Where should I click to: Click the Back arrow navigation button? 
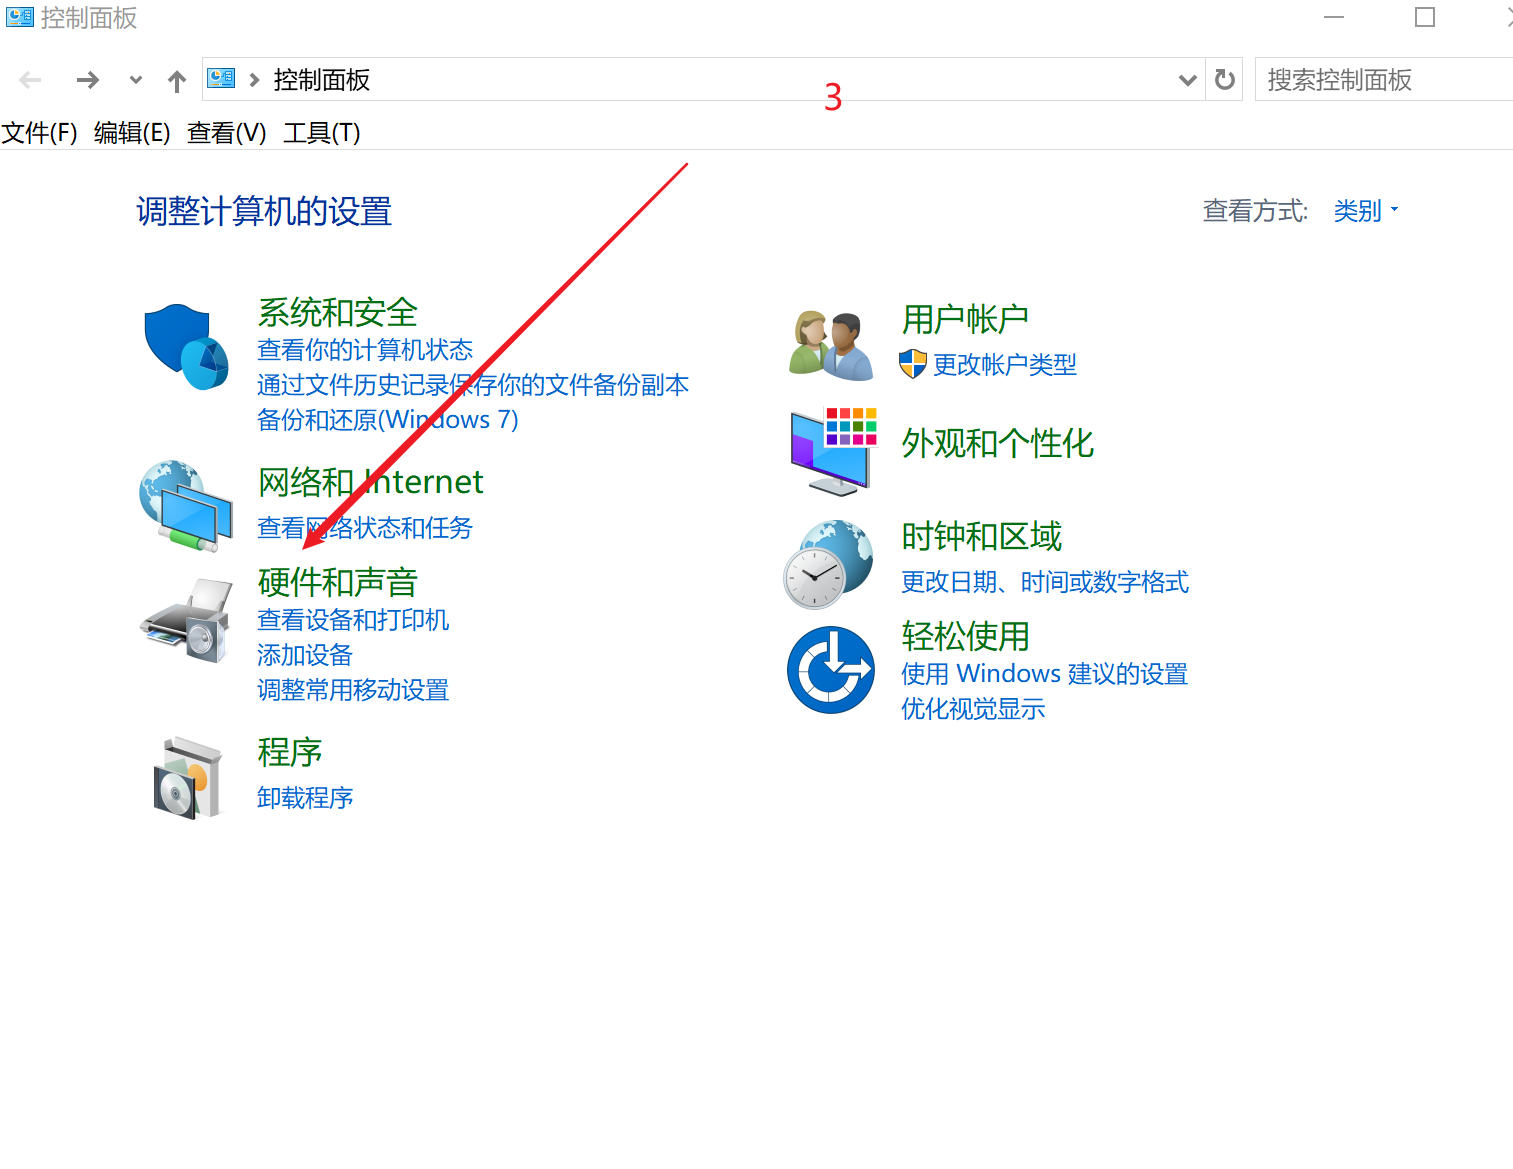click(31, 80)
